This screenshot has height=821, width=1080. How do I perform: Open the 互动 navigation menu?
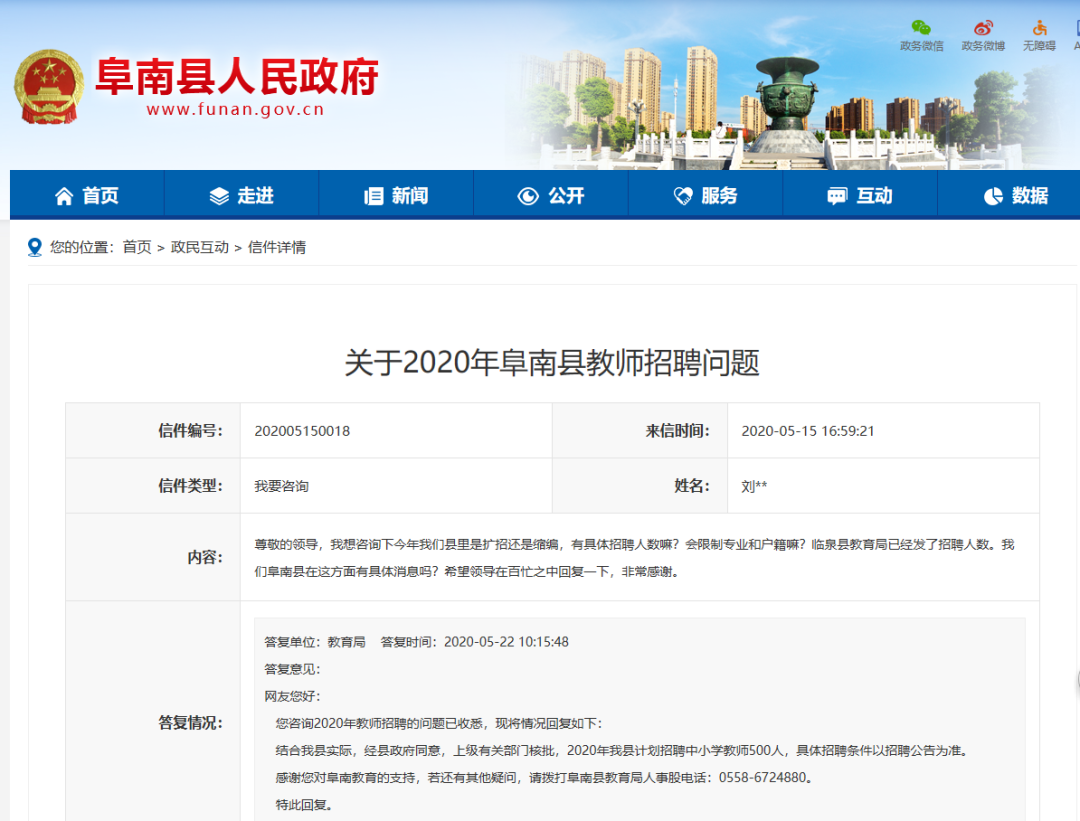click(860, 196)
